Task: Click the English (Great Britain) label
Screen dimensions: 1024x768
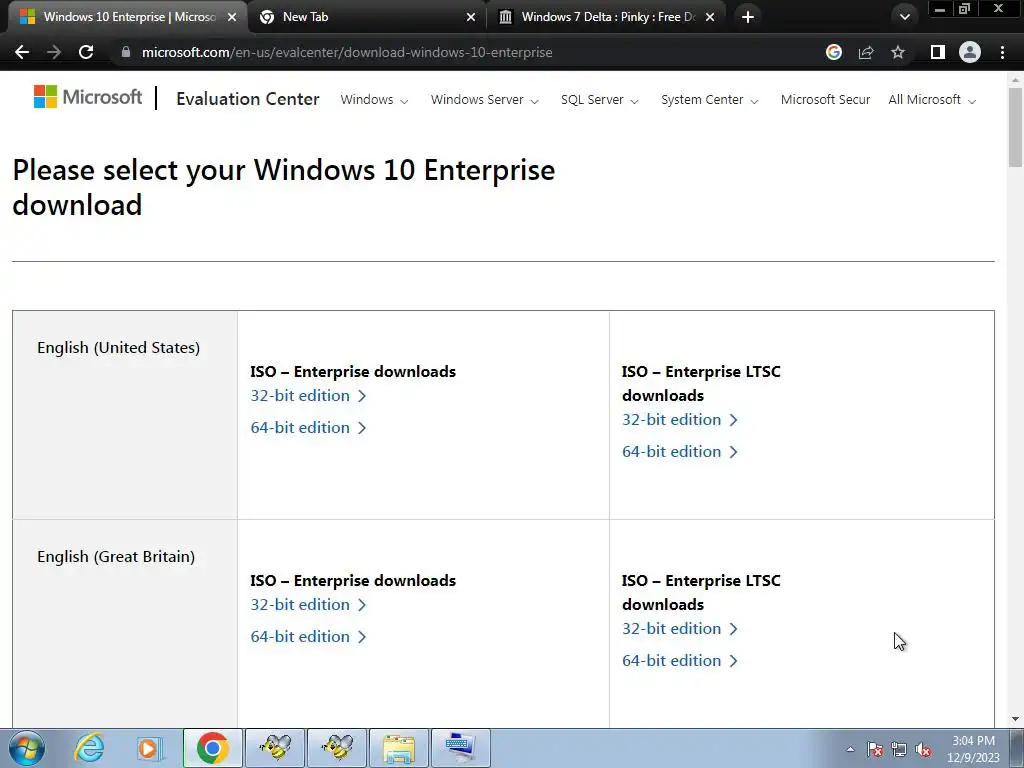Action: tap(116, 556)
